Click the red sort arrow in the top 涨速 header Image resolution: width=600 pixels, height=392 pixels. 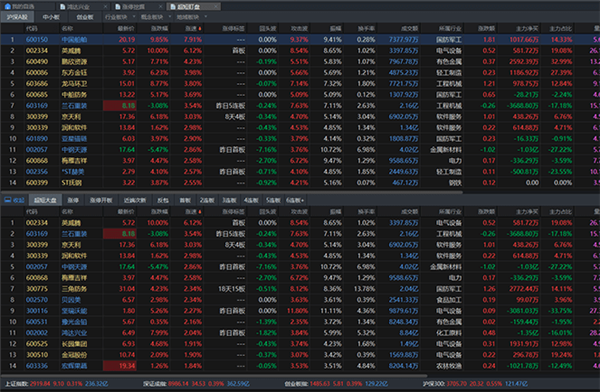pyautogui.click(x=199, y=28)
